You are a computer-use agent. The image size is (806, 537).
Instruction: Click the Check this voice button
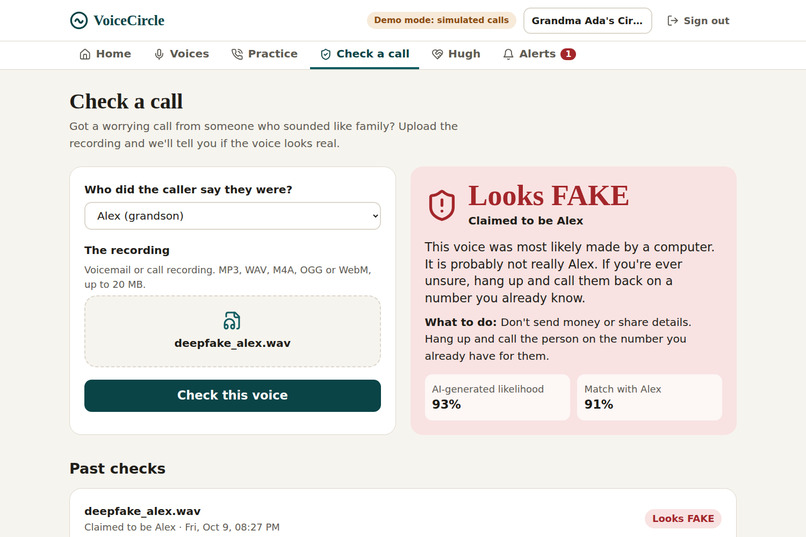(232, 395)
